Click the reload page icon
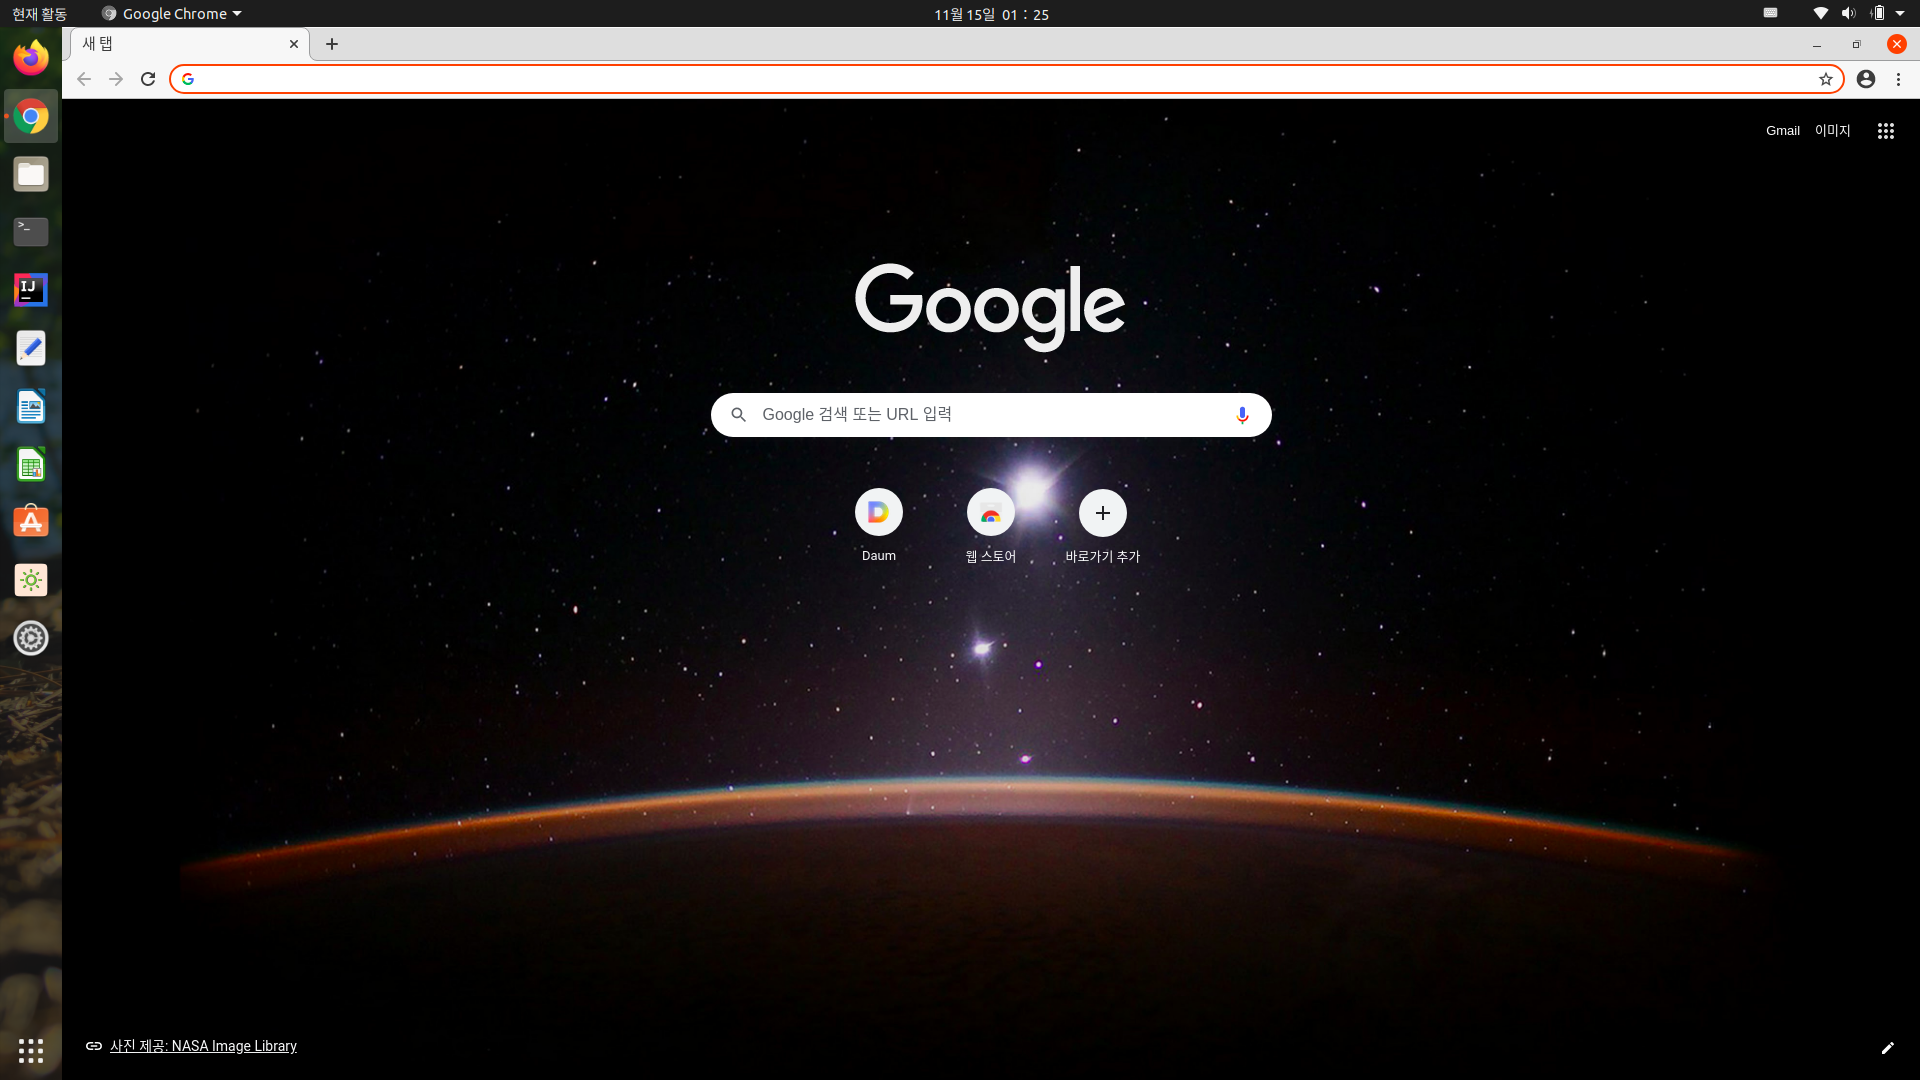The height and width of the screenshot is (1080, 1920). (148, 79)
